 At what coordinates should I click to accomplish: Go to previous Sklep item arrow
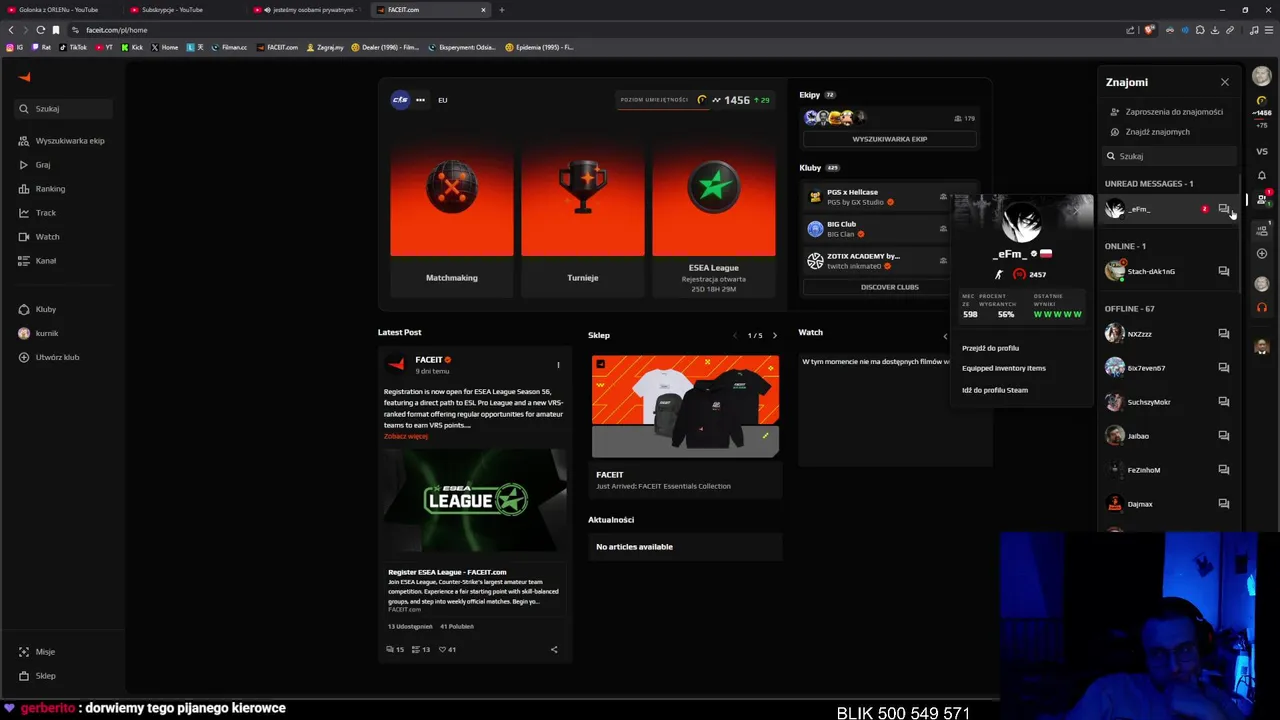(x=735, y=336)
